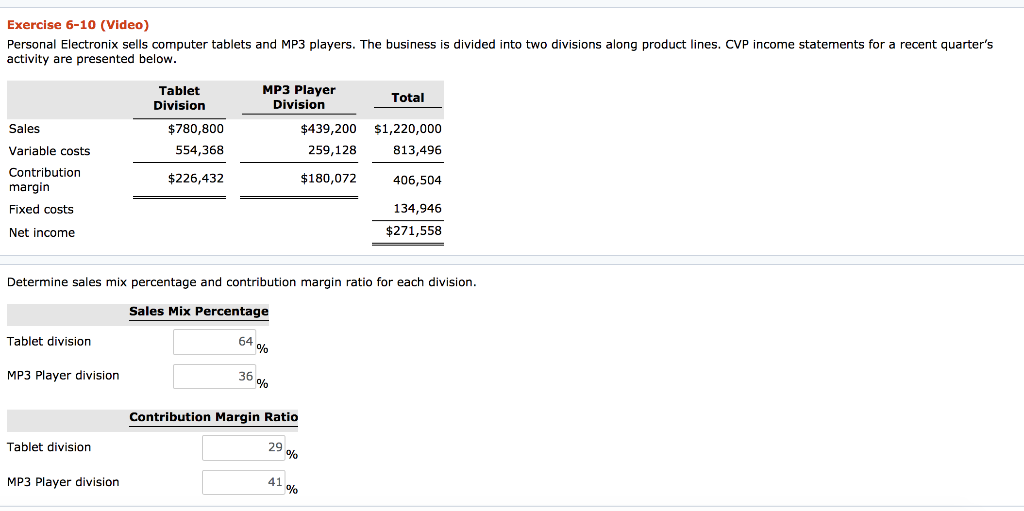
Task: Click the 'Sales' row label
Action: [24, 129]
